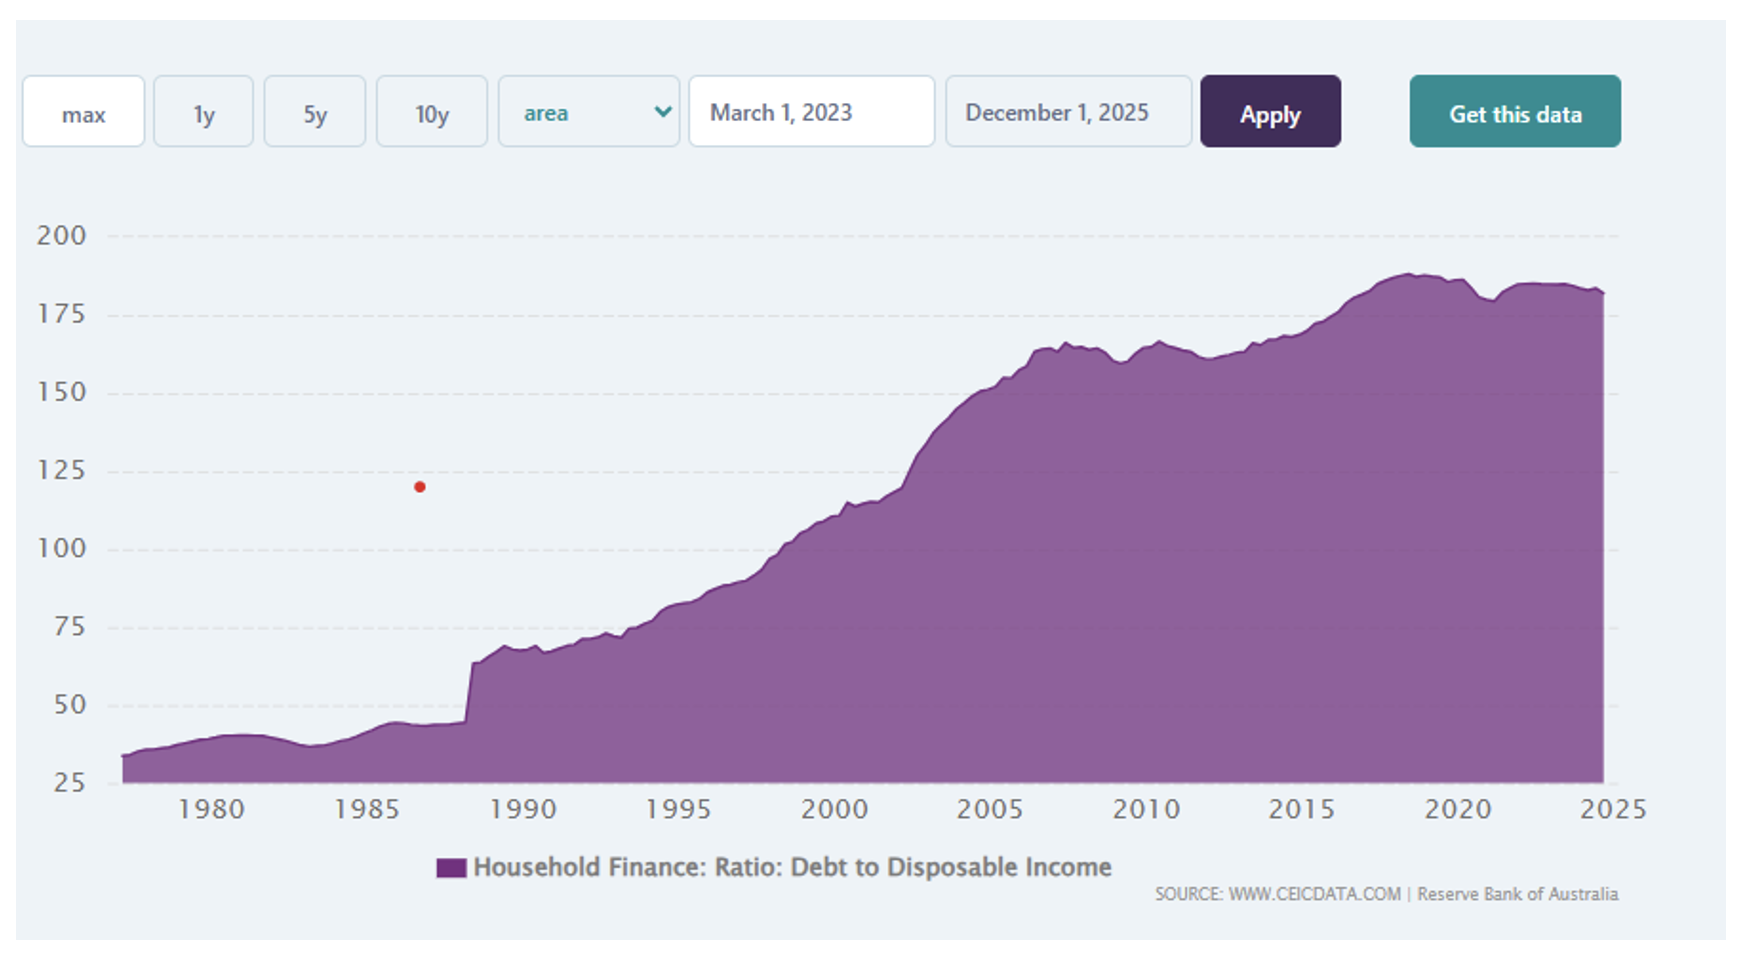Click the 2025 x-axis label
Viewport: 1756px width, 956px height.
(x=1612, y=809)
